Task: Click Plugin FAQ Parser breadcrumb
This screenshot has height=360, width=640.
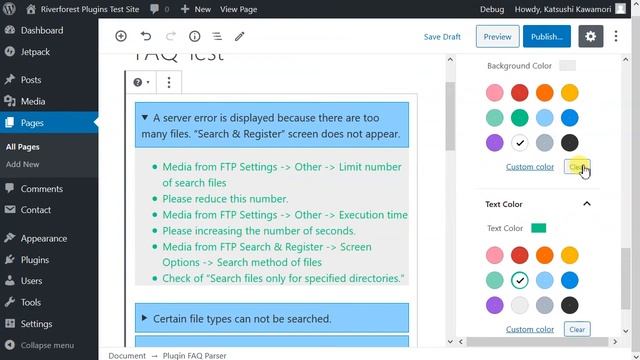Action: click(x=194, y=356)
